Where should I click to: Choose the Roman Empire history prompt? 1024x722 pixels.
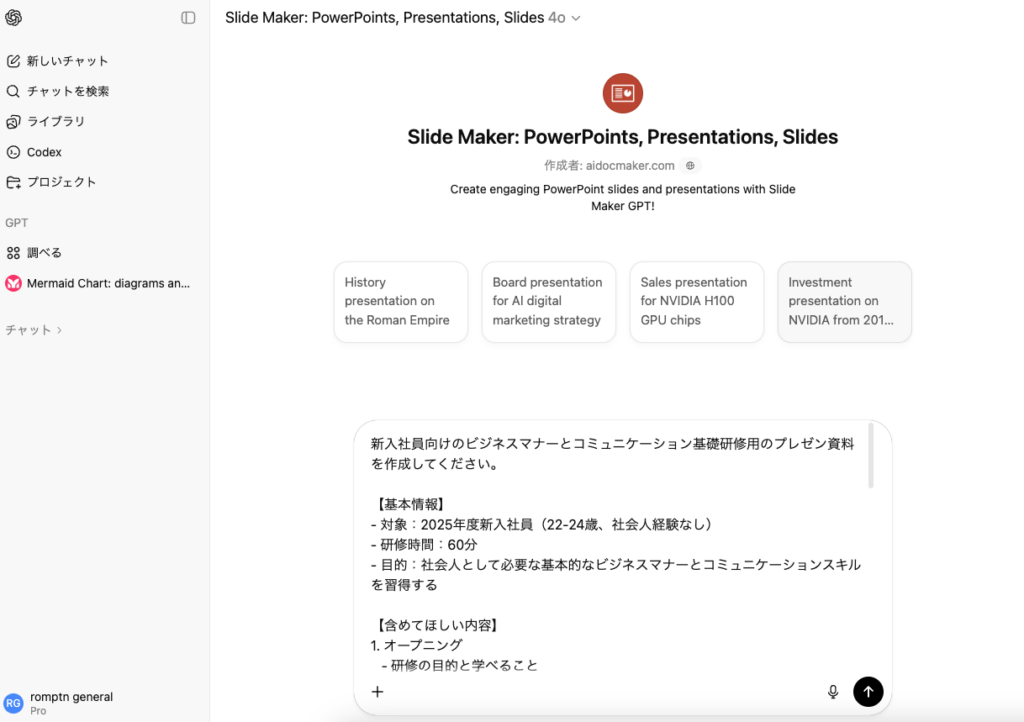tap(400, 302)
